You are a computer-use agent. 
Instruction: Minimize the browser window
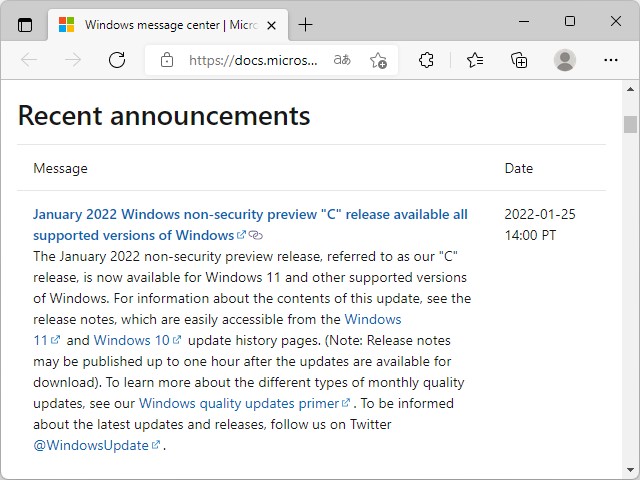(x=524, y=21)
